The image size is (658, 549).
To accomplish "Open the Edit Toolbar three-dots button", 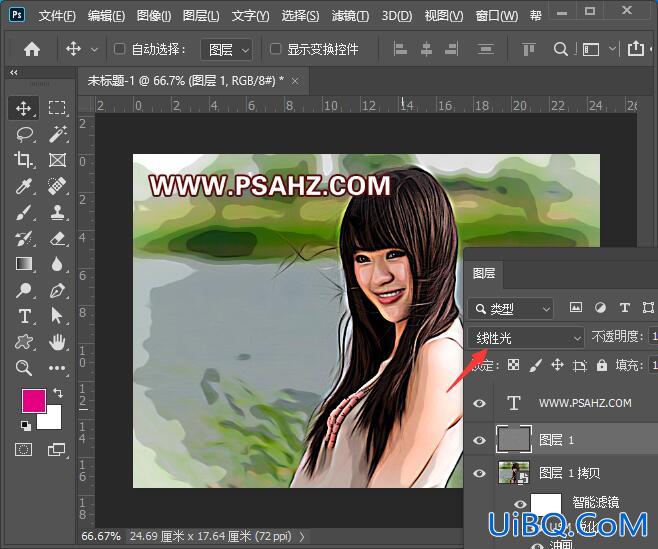I will 57,368.
